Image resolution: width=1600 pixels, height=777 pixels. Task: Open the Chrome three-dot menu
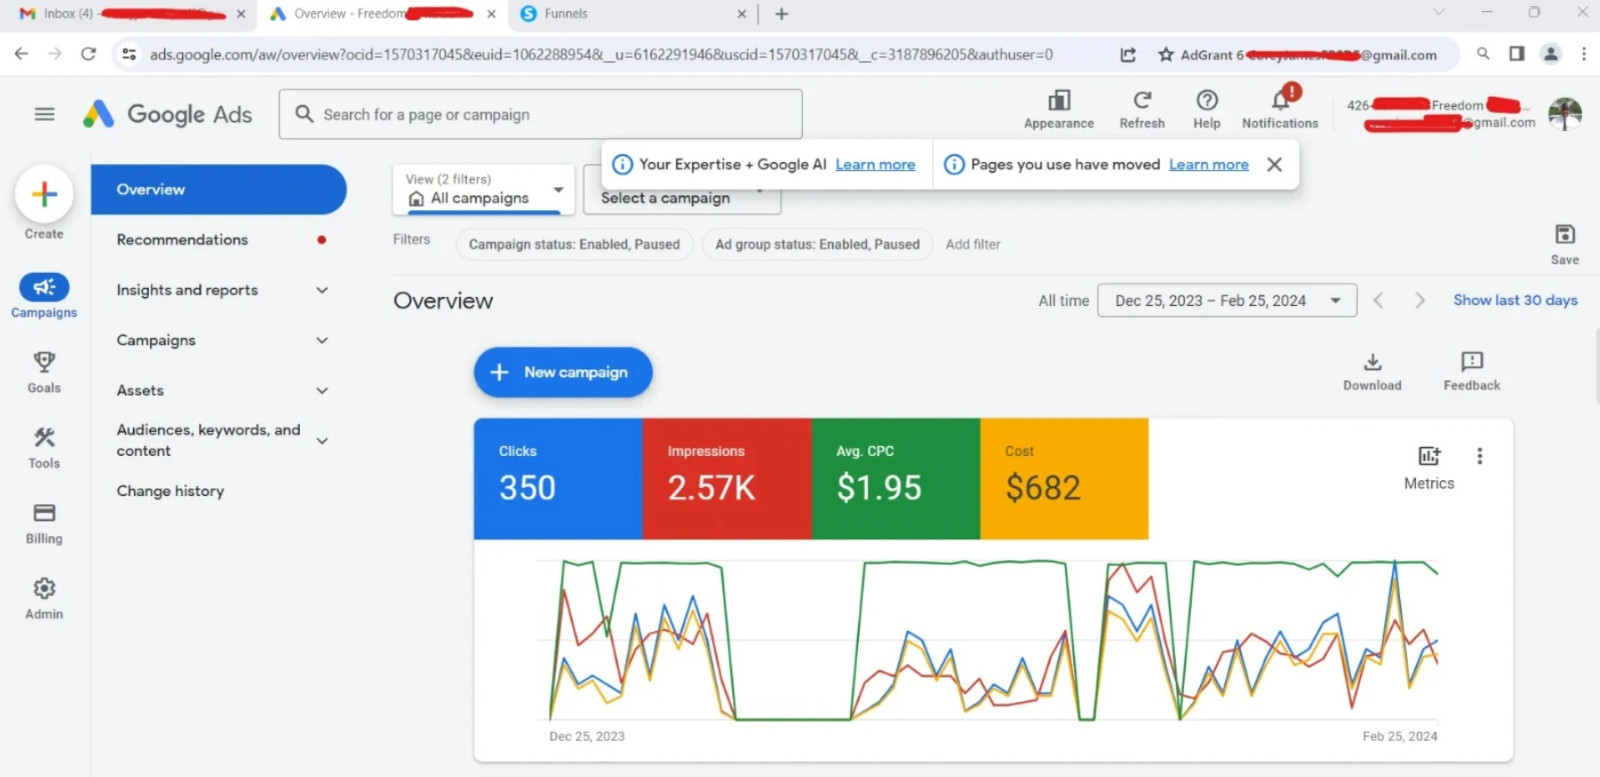pos(1584,54)
